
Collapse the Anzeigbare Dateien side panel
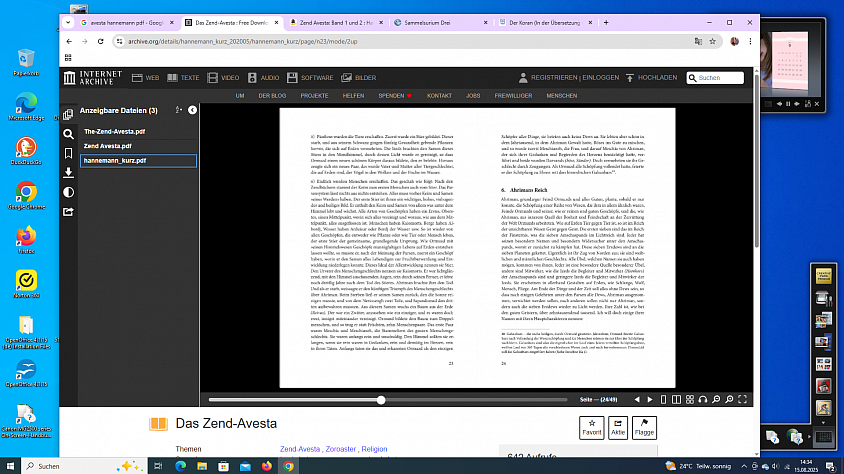pyautogui.click(x=192, y=110)
